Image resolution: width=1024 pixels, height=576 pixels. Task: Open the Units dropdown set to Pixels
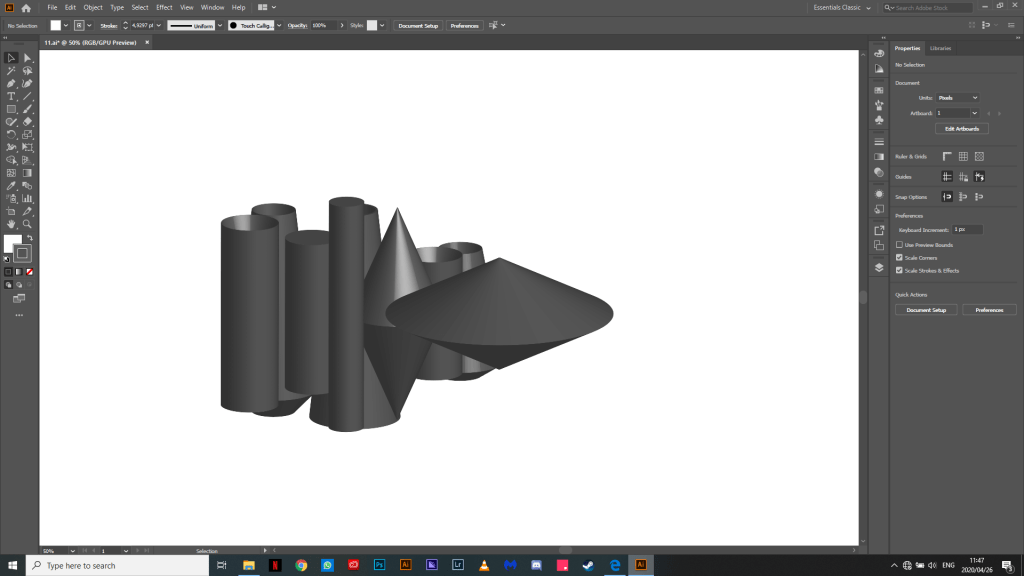coord(958,97)
